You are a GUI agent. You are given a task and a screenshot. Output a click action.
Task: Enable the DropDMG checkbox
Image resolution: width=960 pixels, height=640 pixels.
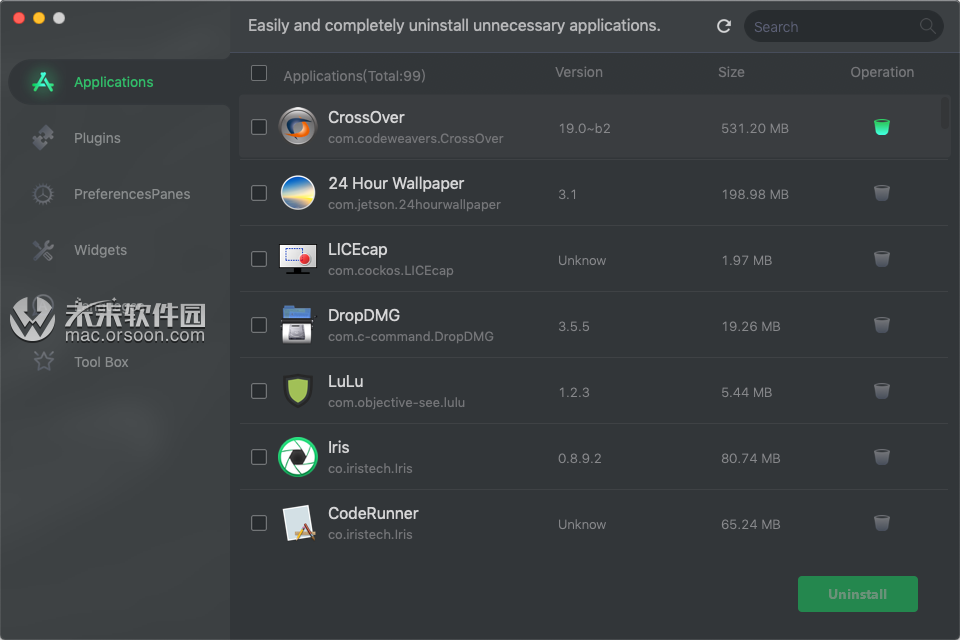click(259, 325)
